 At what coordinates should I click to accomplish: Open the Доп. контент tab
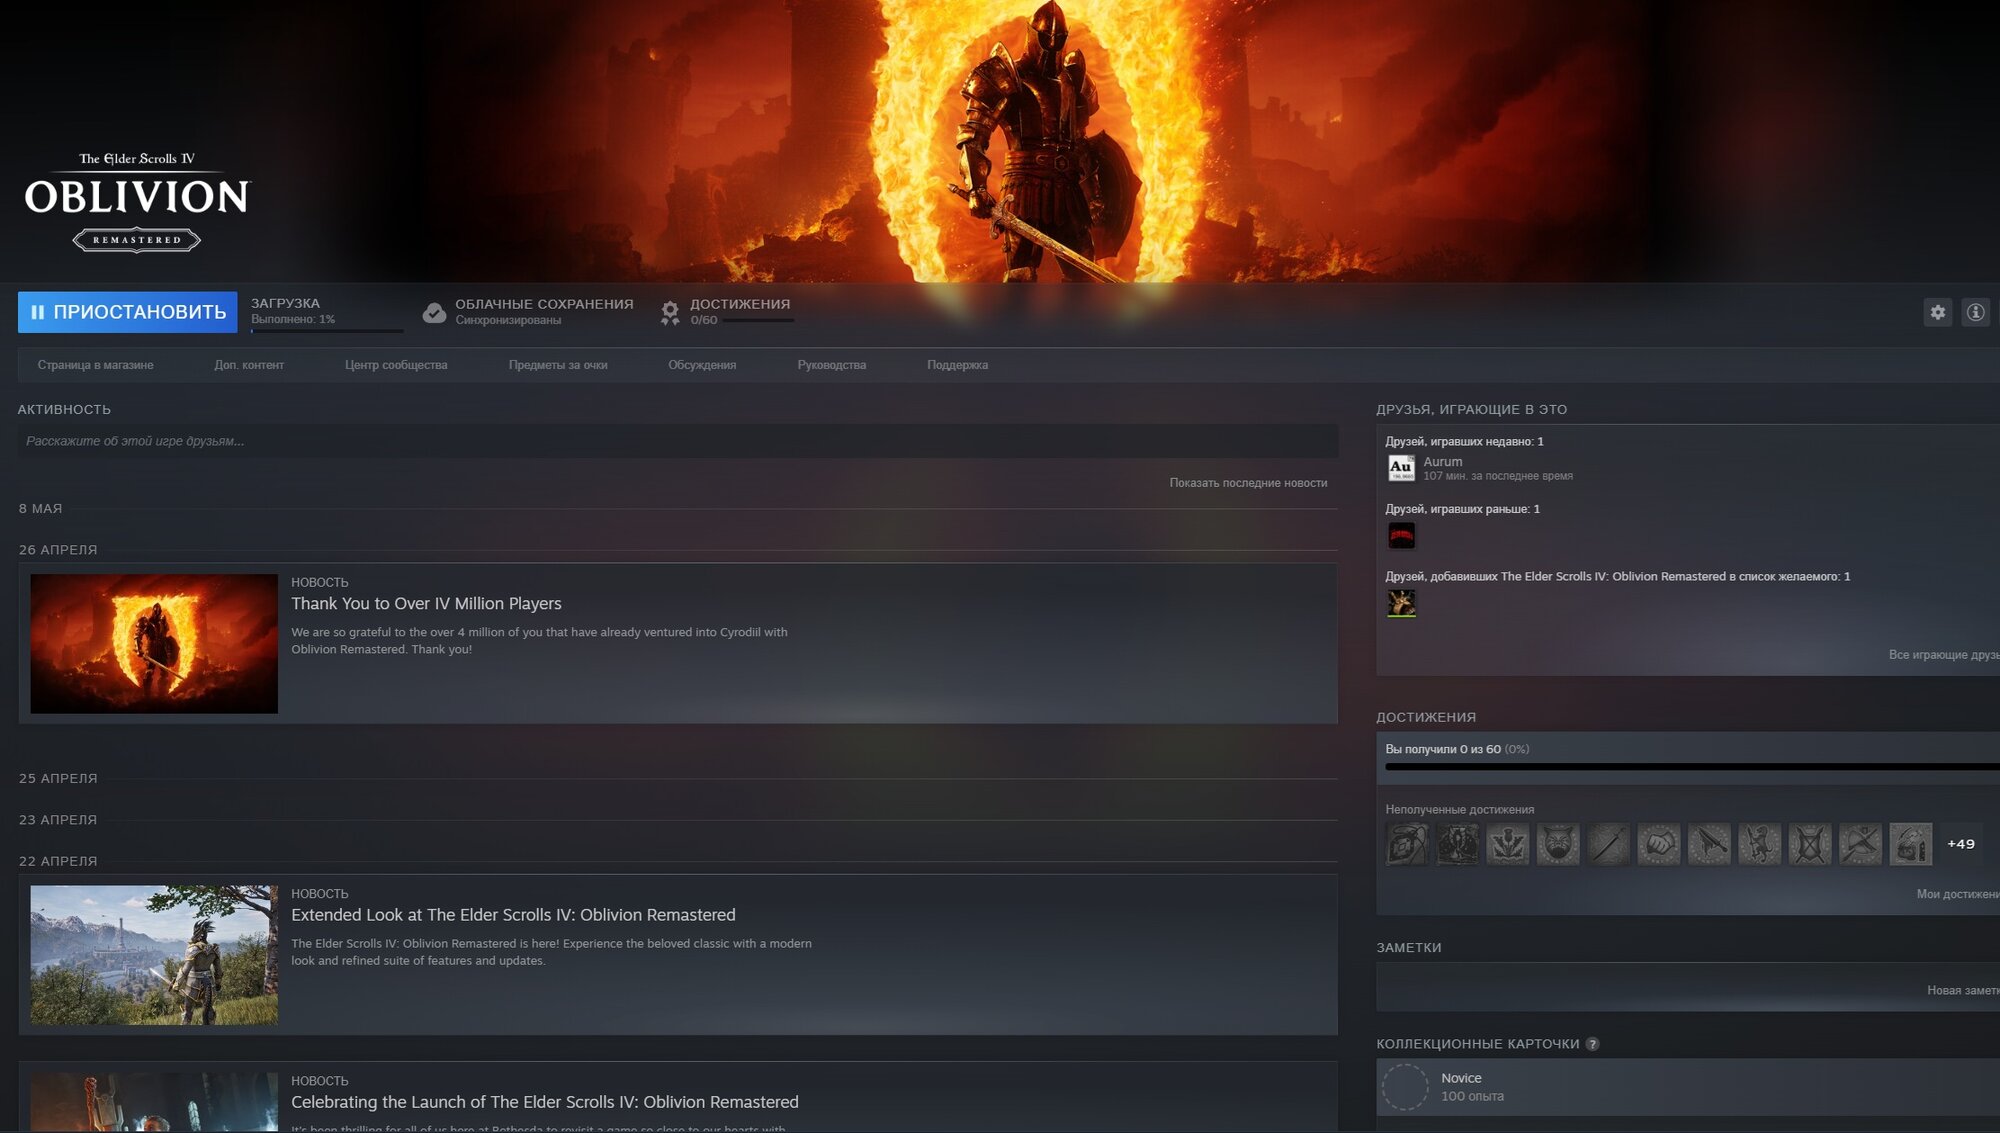coord(249,365)
